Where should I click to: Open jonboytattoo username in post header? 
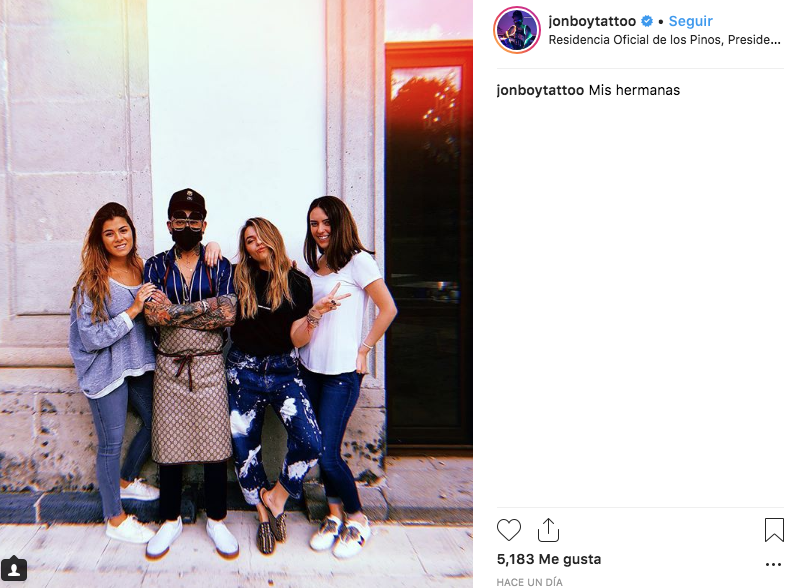pos(592,21)
